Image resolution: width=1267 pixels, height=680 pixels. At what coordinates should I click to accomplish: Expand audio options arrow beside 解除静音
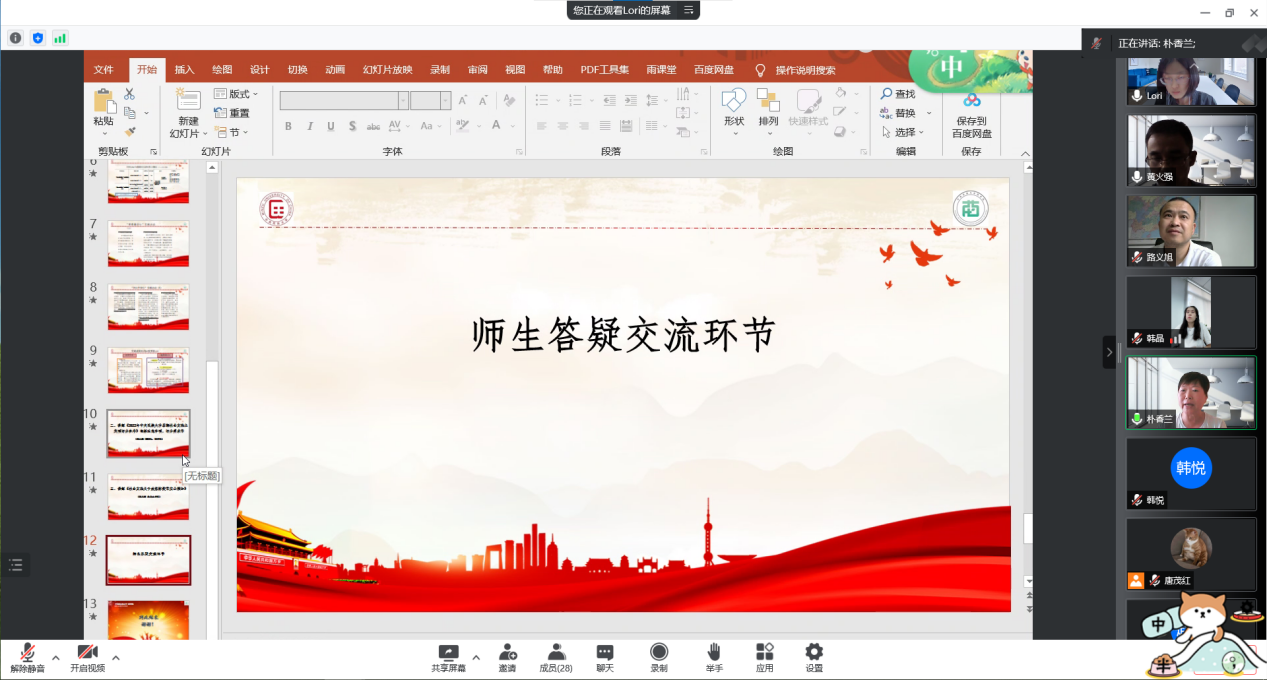click(x=56, y=658)
